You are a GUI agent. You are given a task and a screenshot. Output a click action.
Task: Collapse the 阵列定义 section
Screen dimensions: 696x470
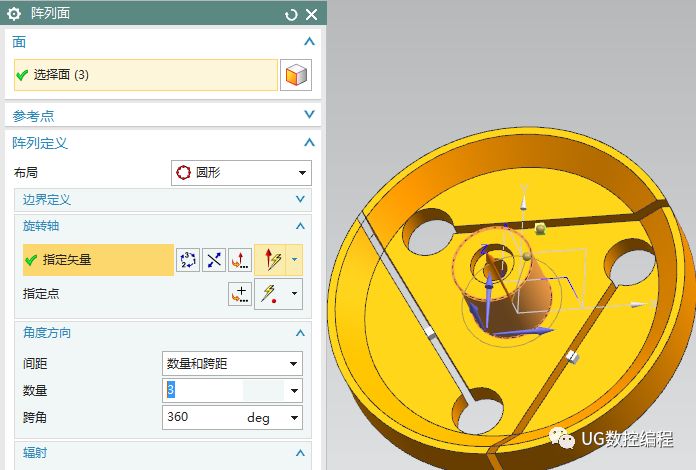309,143
